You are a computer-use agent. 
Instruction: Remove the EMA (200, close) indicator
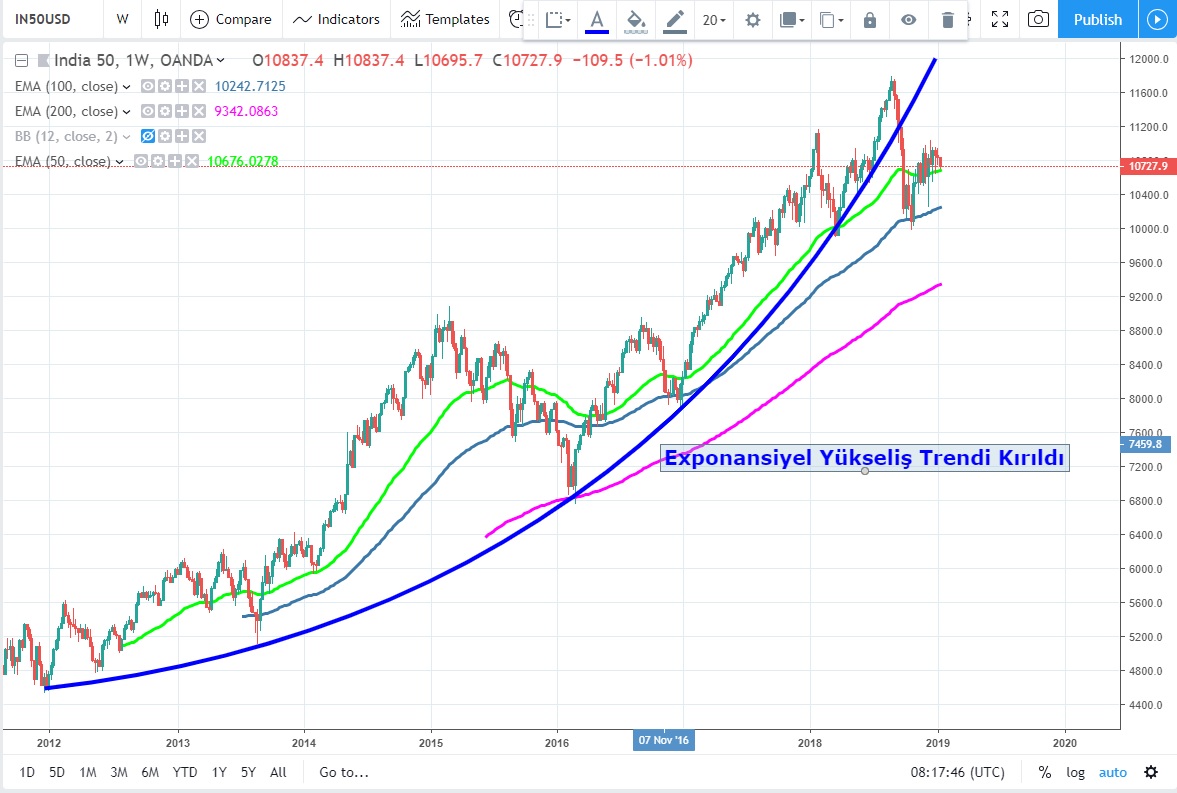pos(199,112)
